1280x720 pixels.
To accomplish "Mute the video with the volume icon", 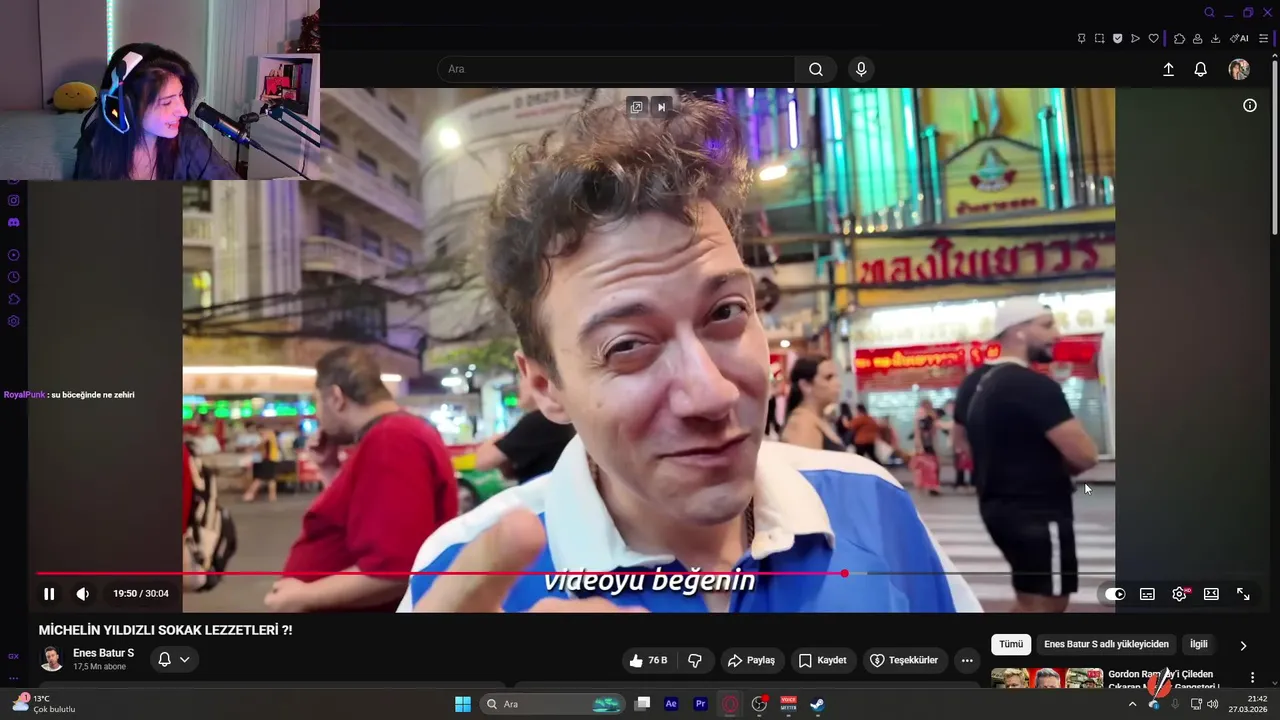I will [83, 594].
